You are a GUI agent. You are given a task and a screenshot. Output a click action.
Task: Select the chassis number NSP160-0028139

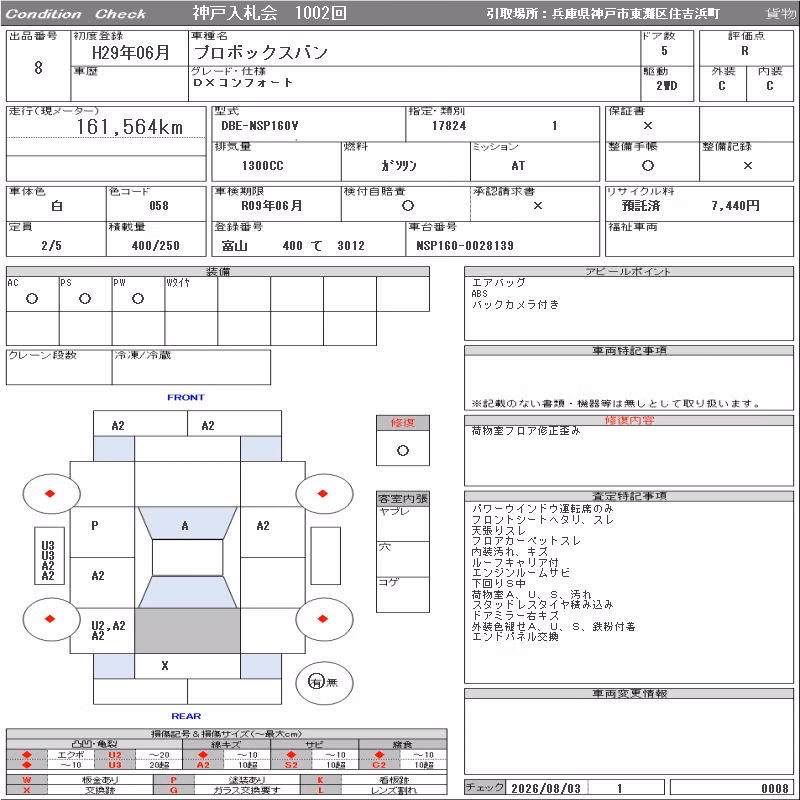pyautogui.click(x=465, y=245)
